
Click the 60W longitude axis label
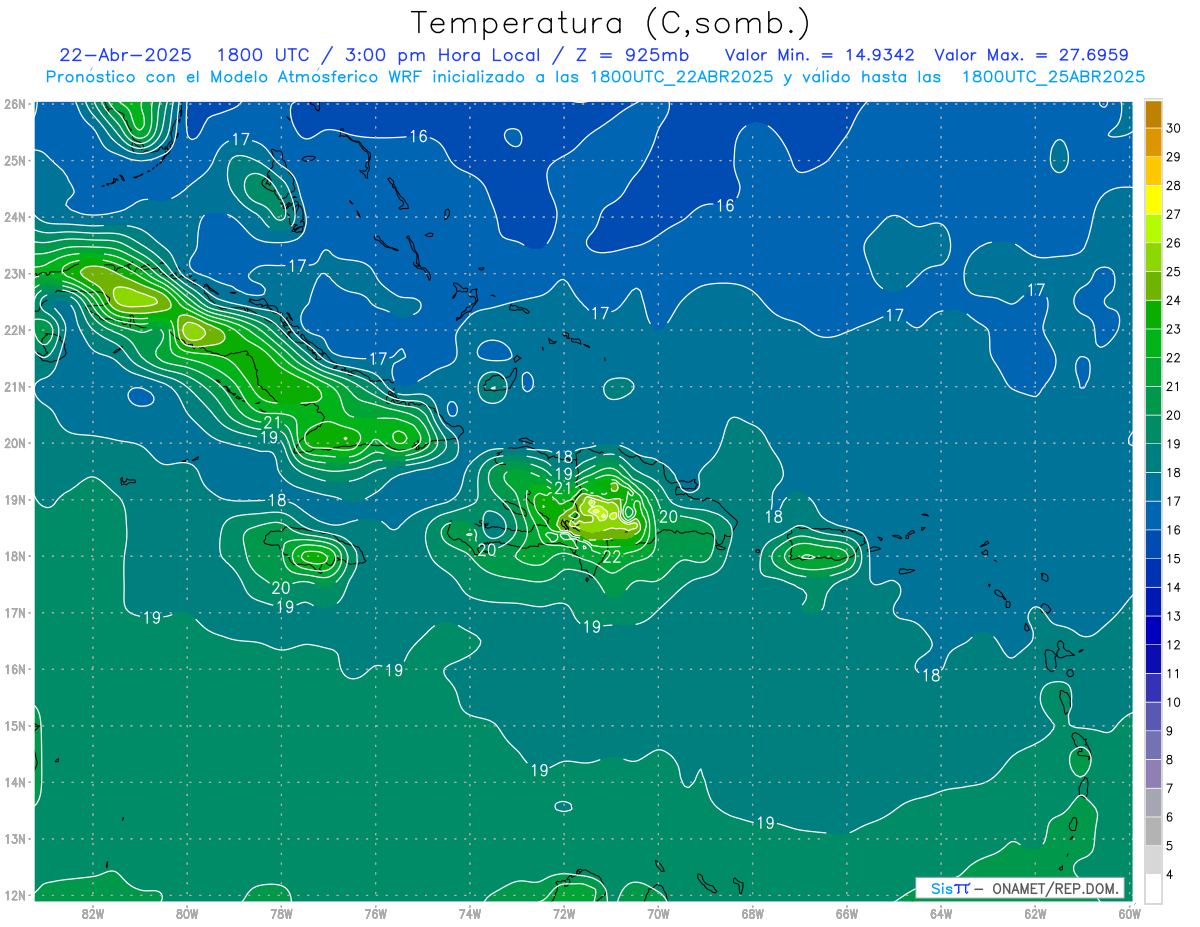[1129, 913]
